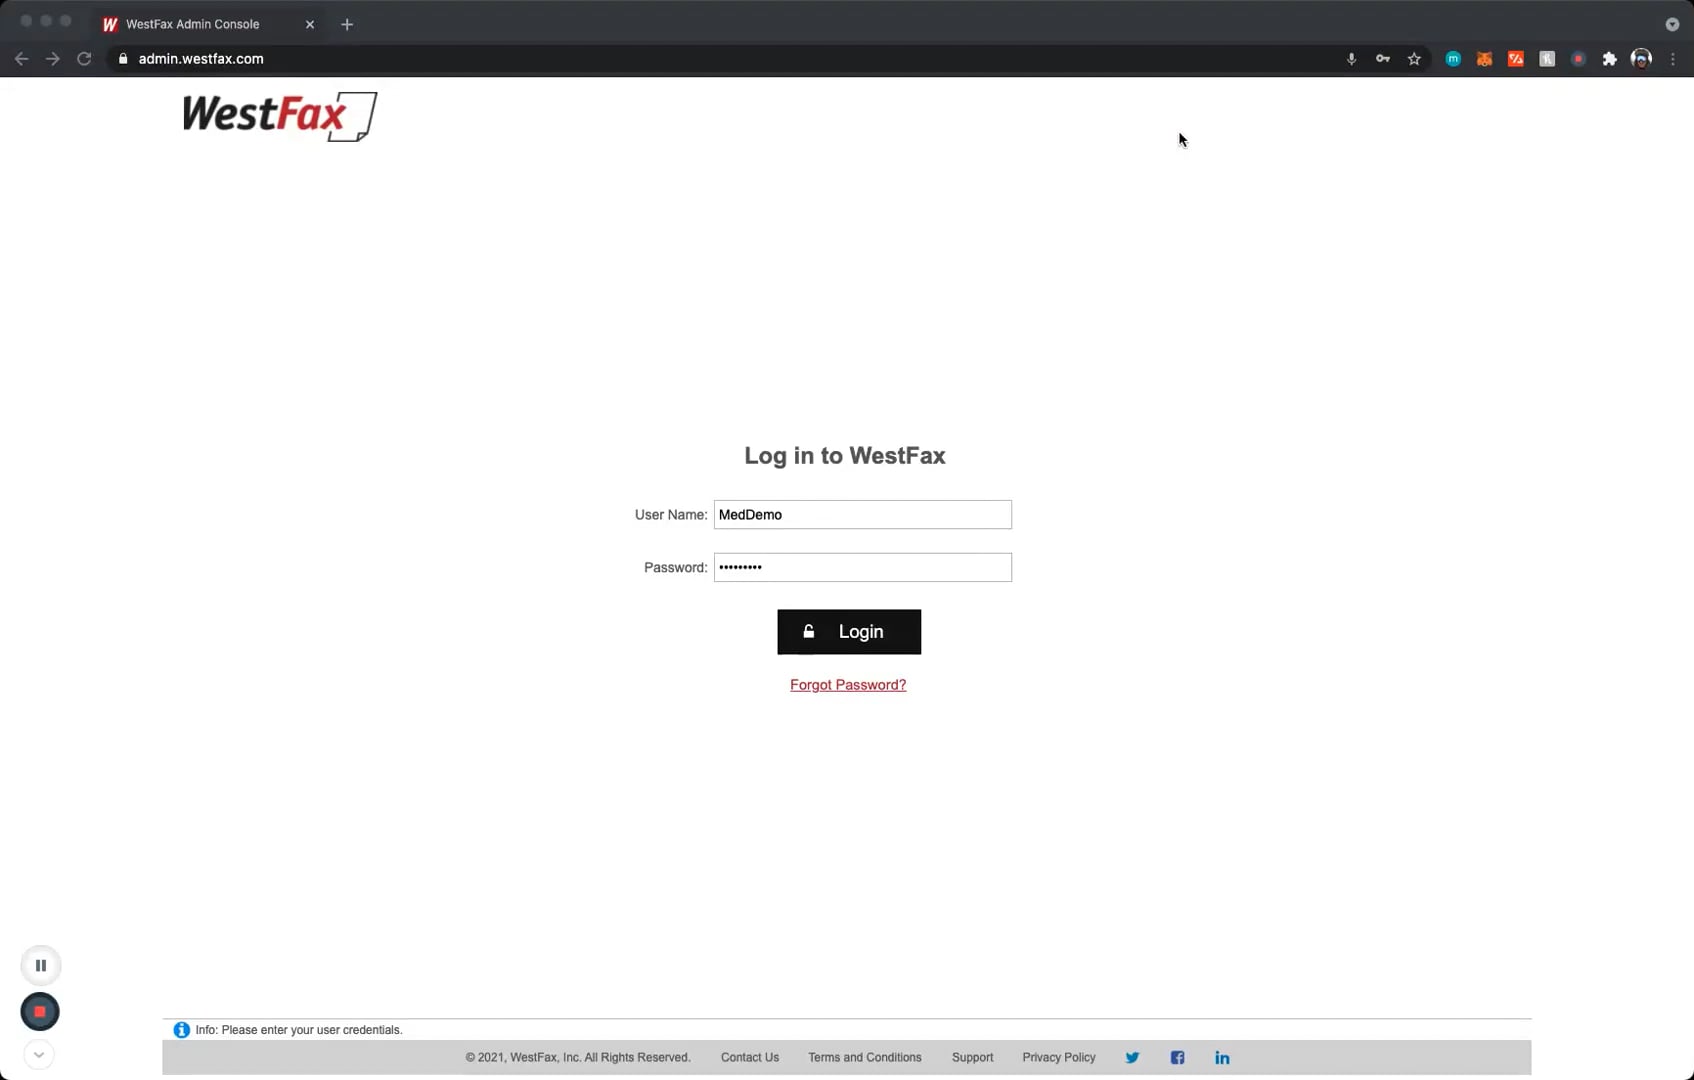Expand the recorder options chevron

click(39, 1054)
